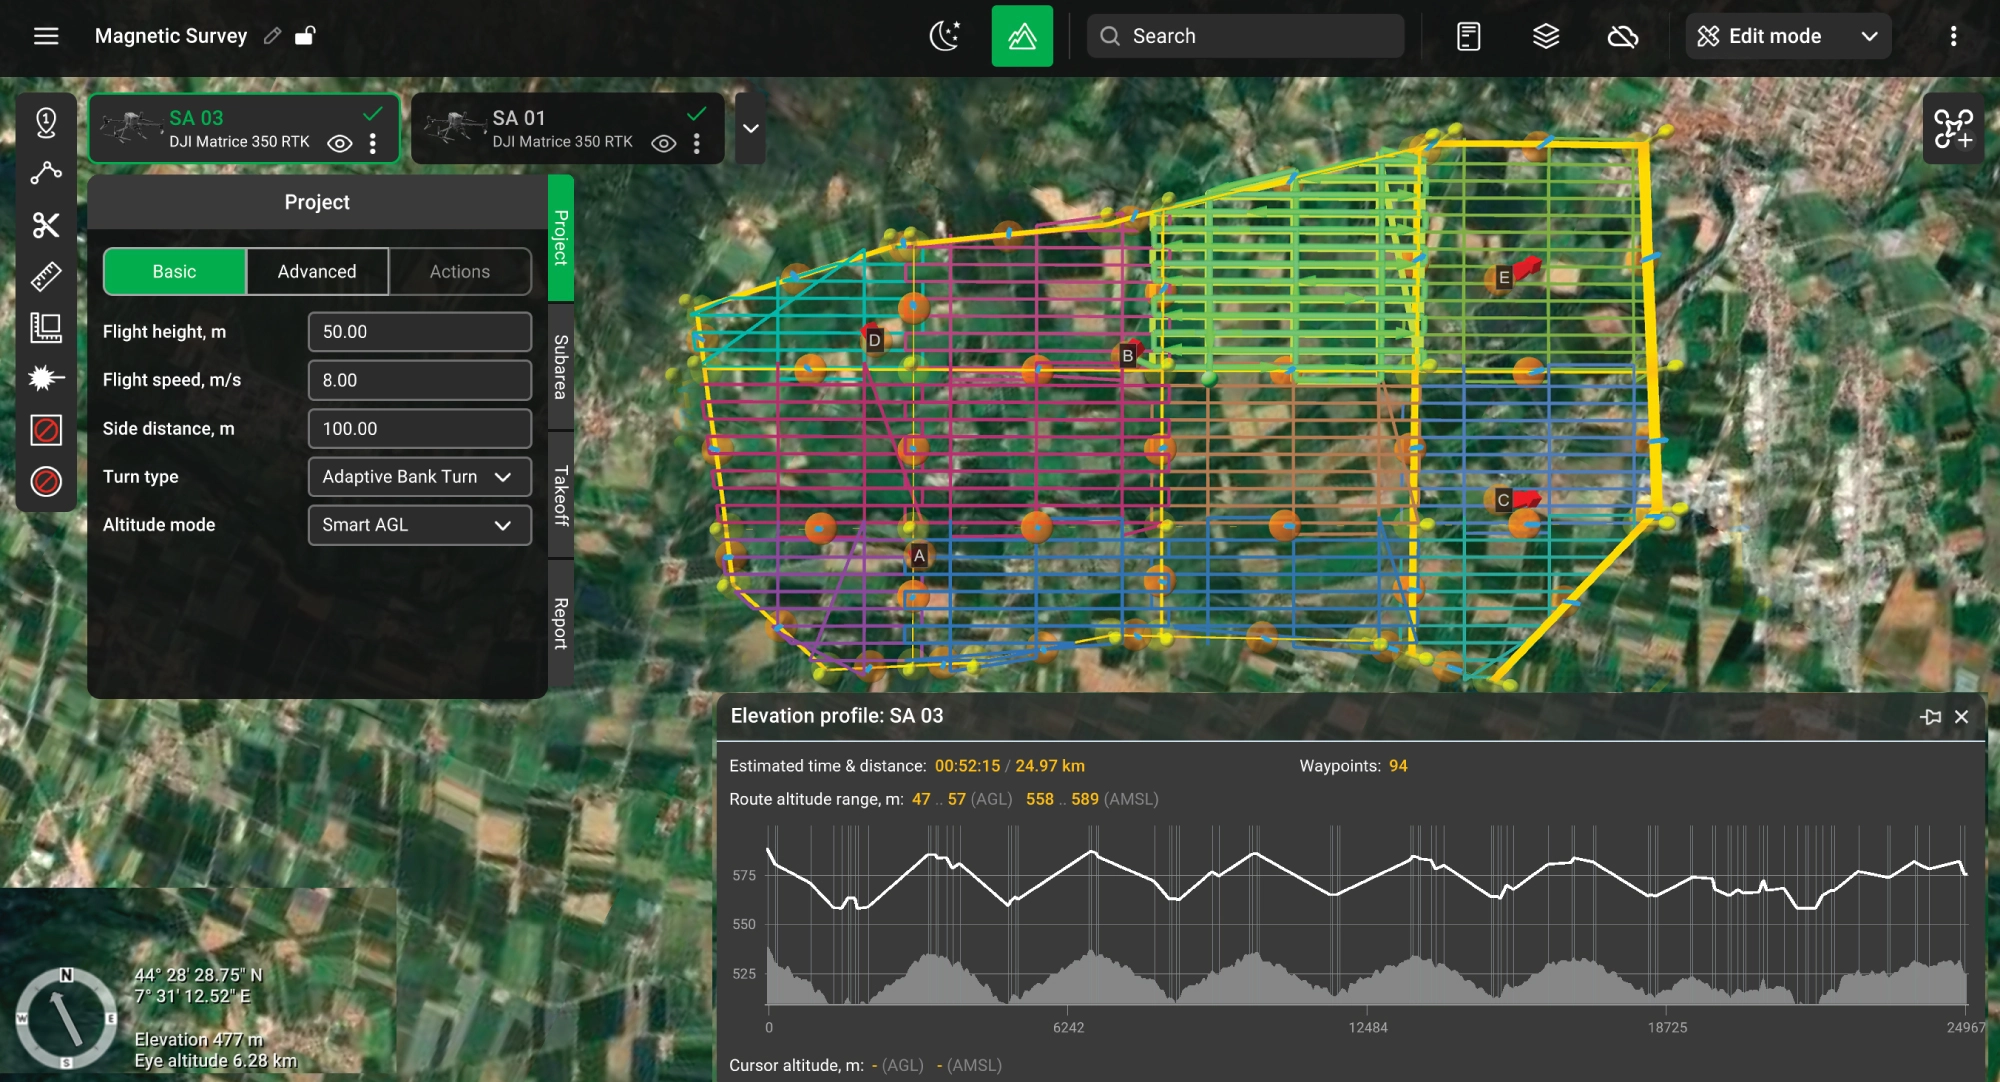Viewport: 2000px width, 1082px height.
Task: Toggle the offline cloud icon
Action: [1622, 37]
